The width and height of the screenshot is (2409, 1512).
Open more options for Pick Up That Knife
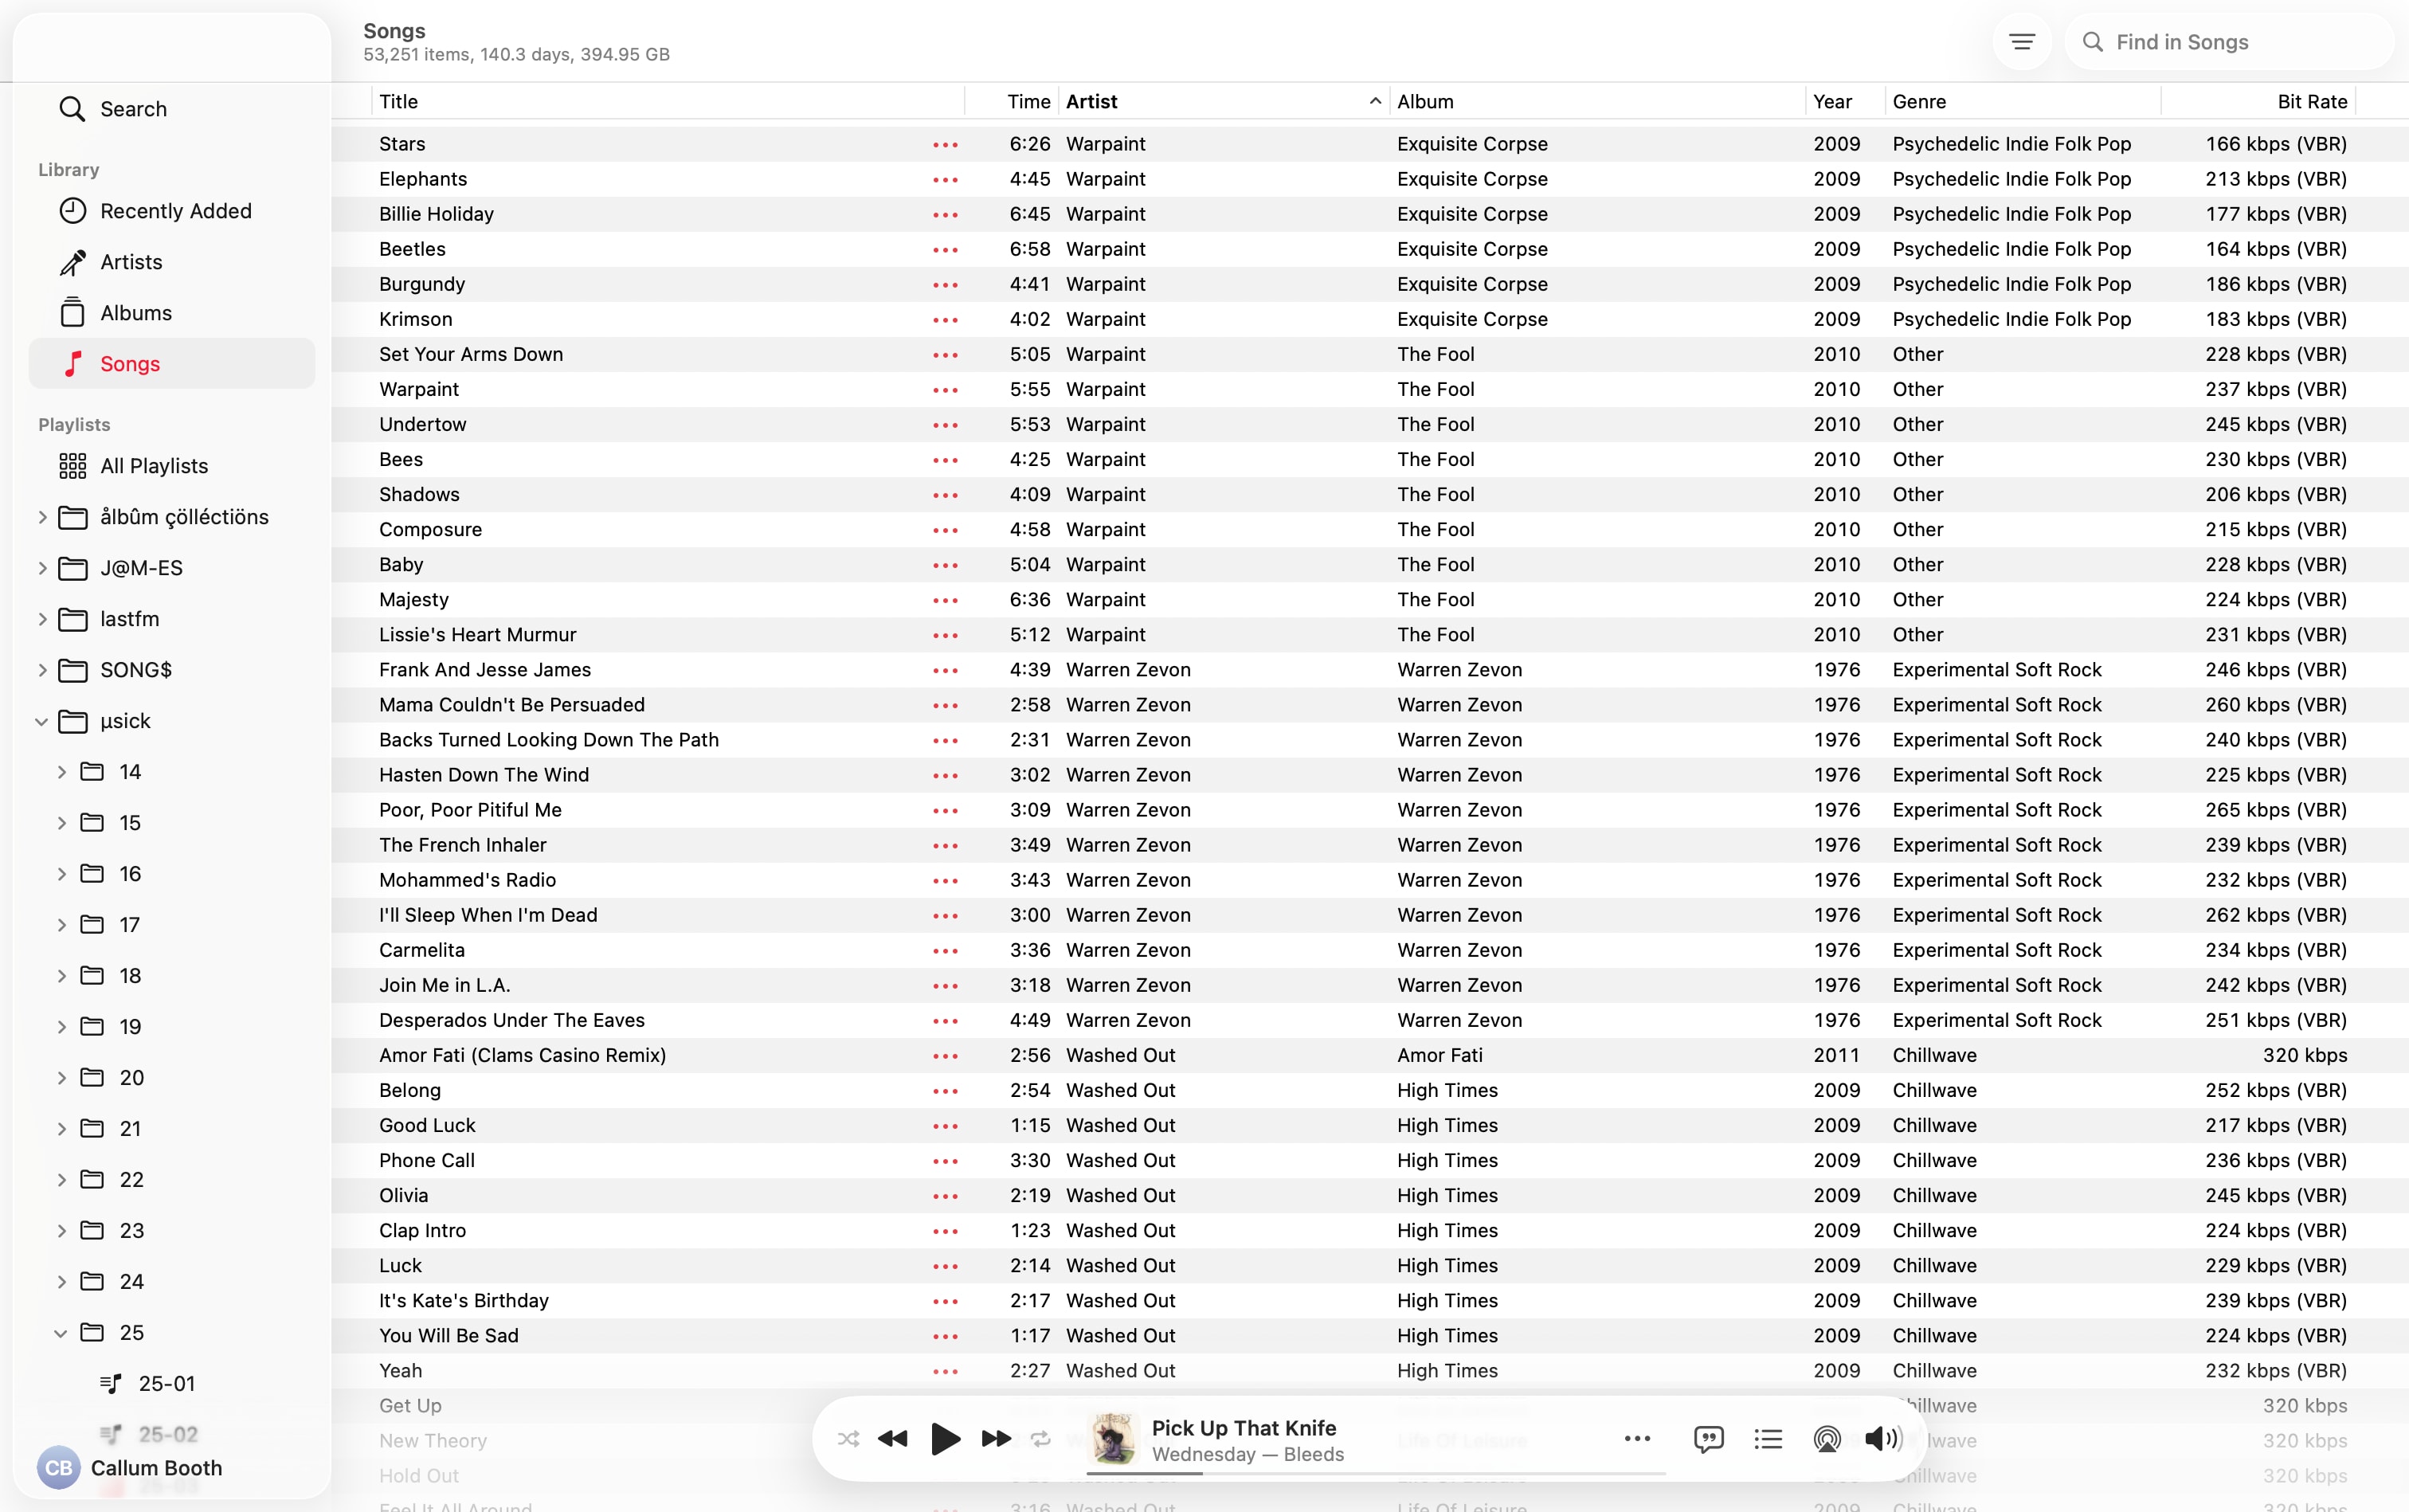pos(1637,1439)
